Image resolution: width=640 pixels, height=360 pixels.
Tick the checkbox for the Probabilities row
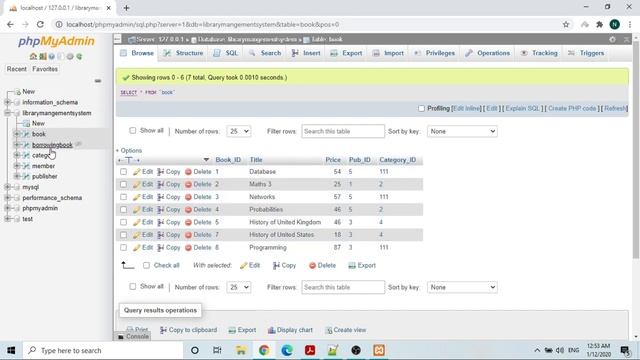(x=123, y=210)
